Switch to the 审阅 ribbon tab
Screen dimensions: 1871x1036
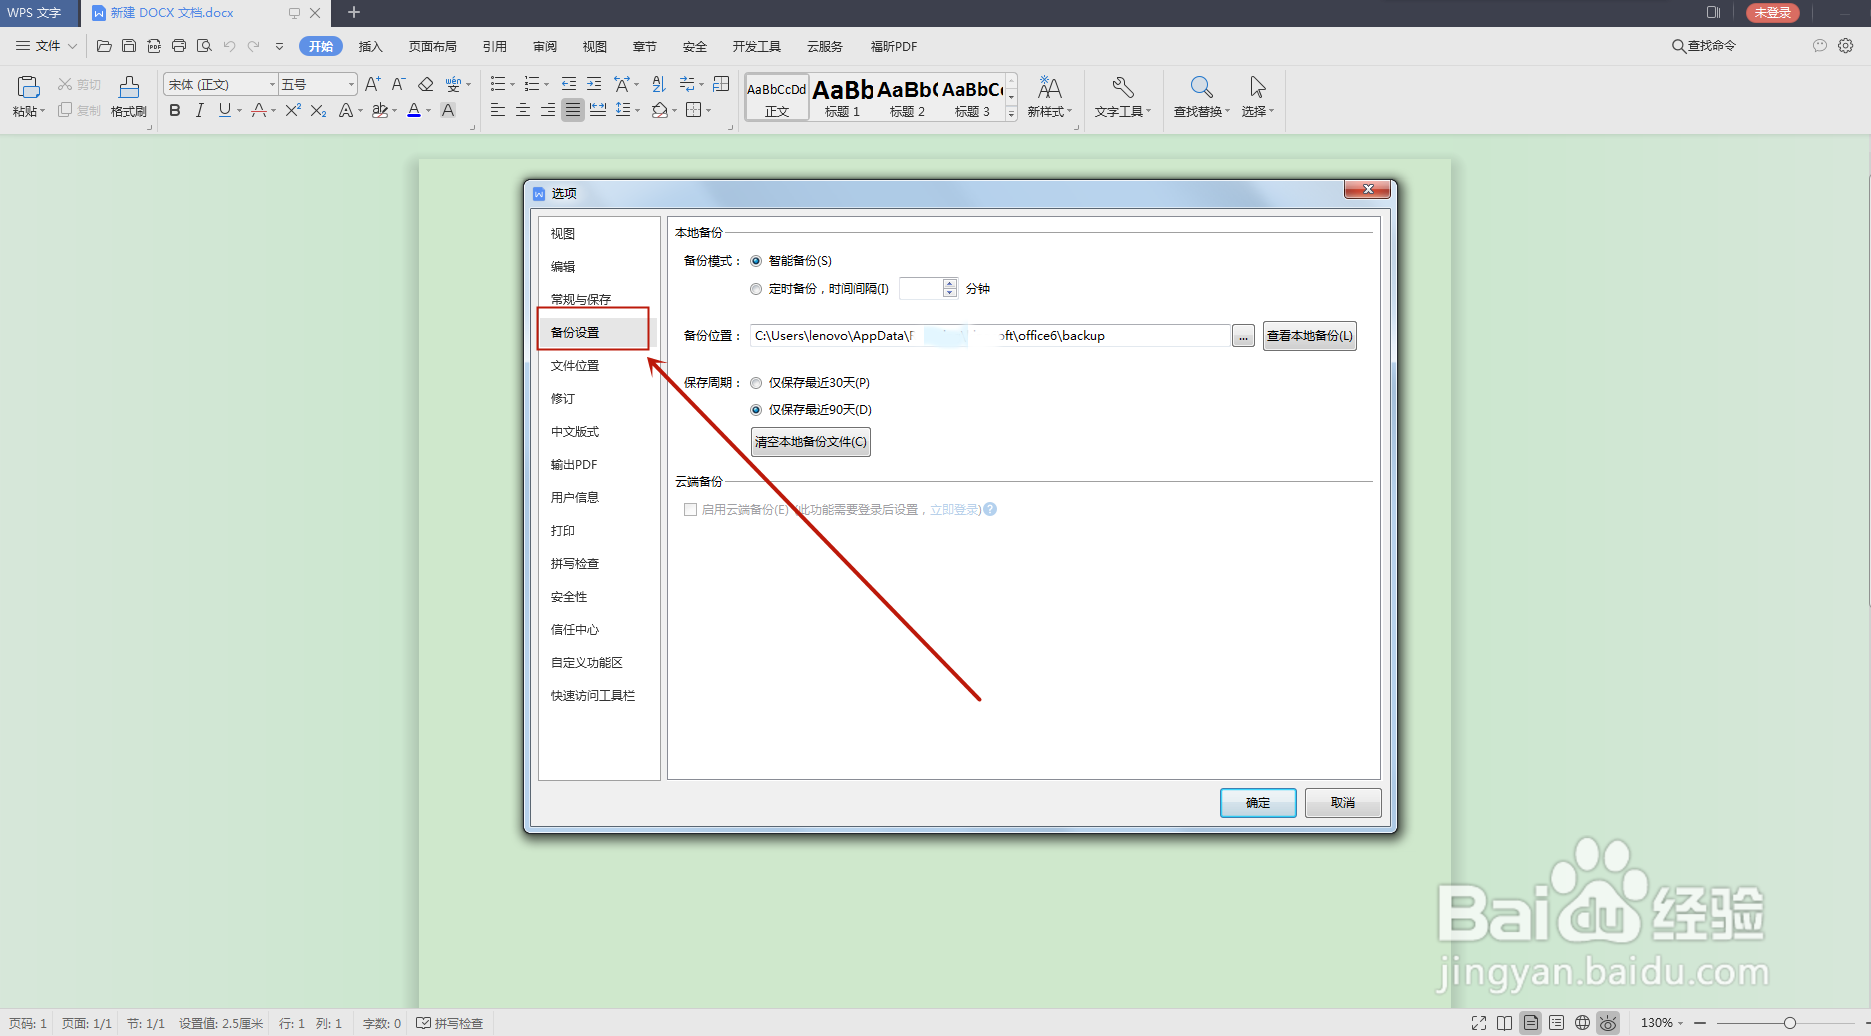(545, 46)
